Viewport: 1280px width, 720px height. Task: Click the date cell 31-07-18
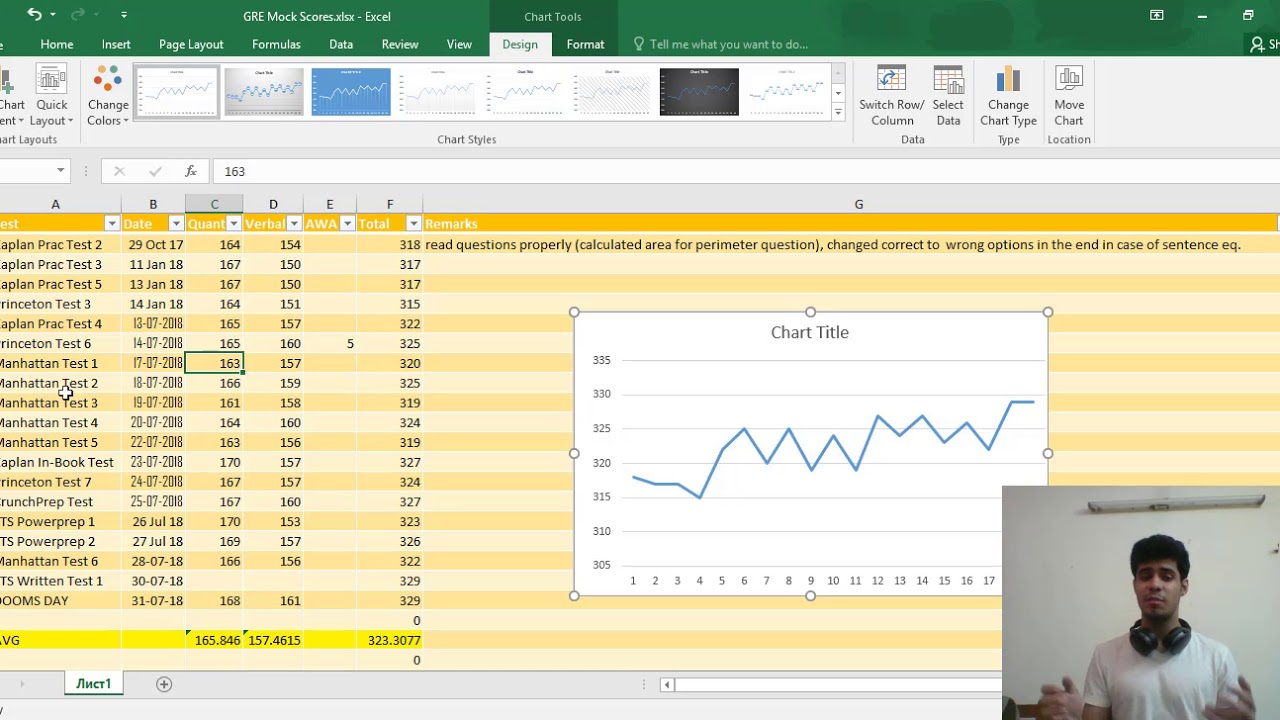click(153, 601)
